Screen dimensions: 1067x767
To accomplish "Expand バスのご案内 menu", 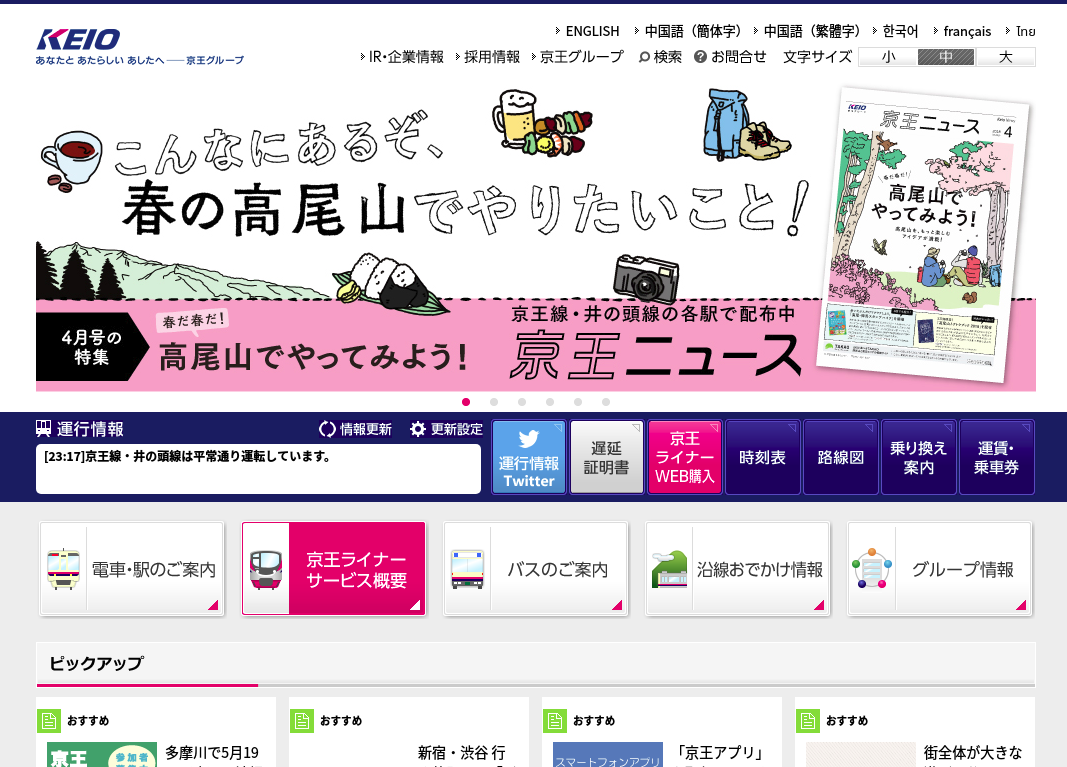I will (536, 569).
